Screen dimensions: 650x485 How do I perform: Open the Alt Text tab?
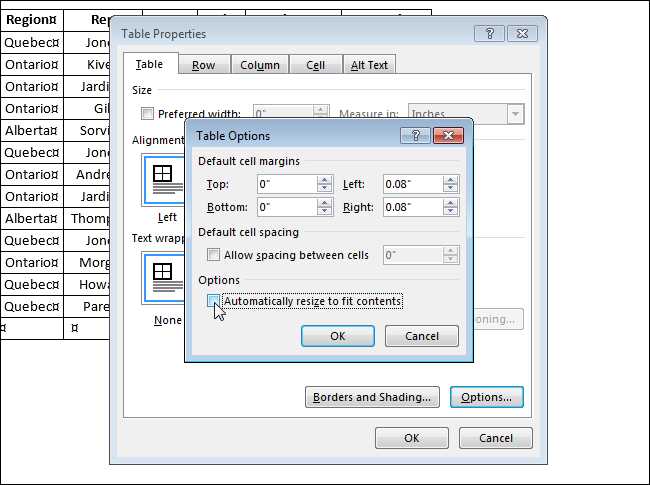(369, 65)
